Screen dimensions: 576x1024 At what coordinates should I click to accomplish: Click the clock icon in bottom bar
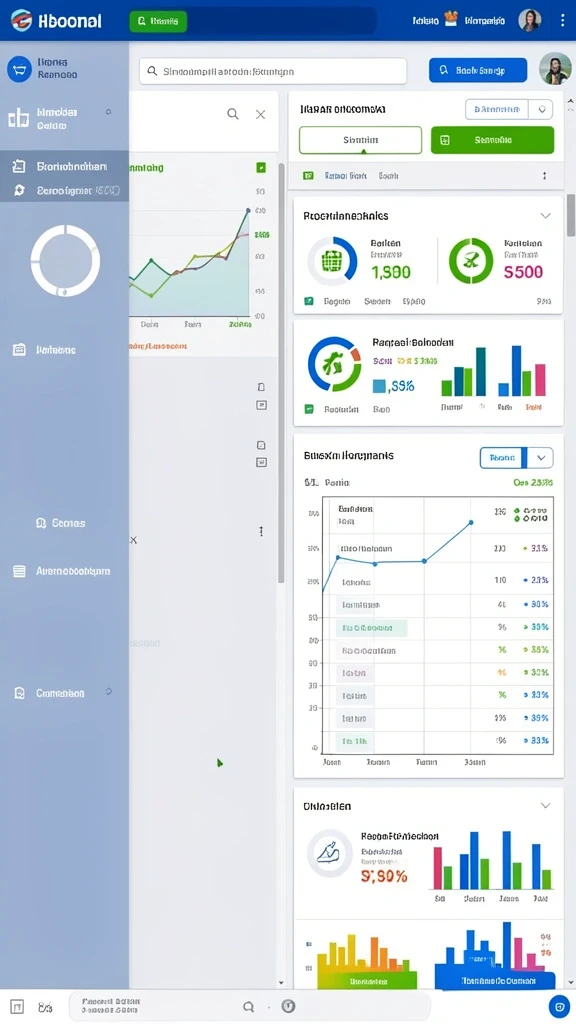[289, 1006]
